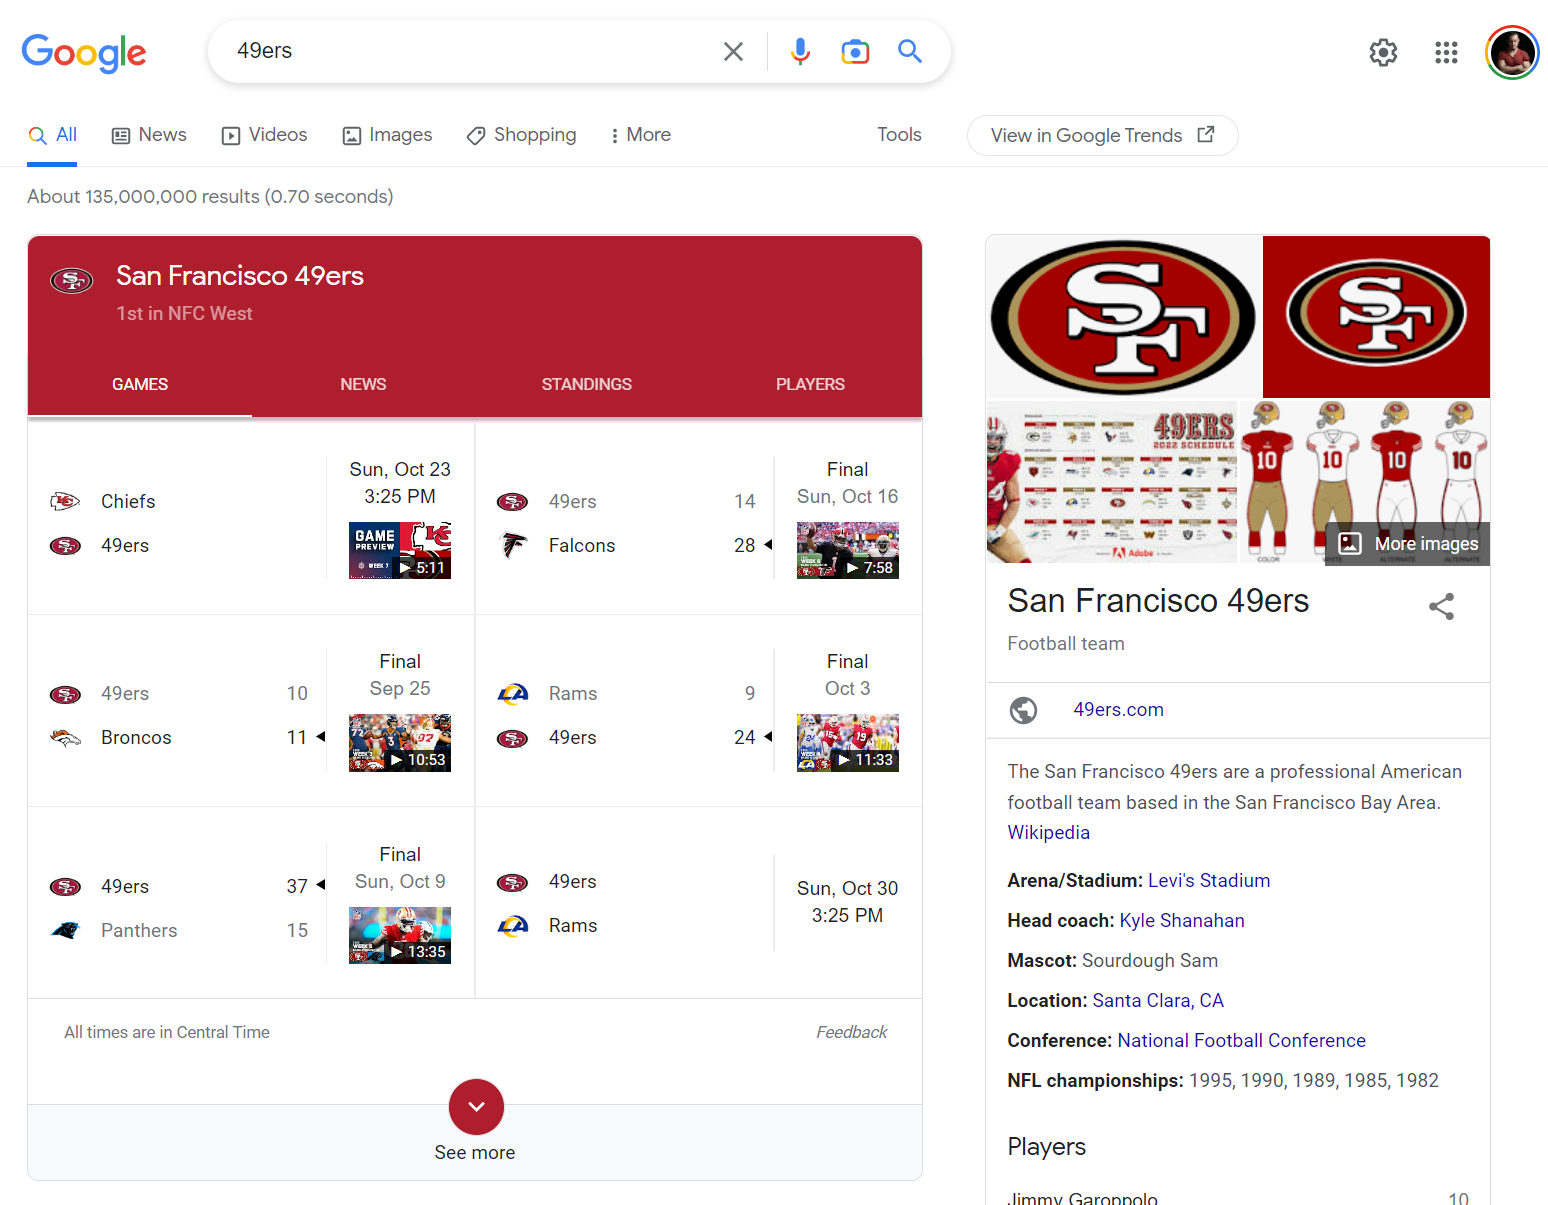This screenshot has height=1205, width=1548.
Task: Select the GAMES tab in the sports card
Action: click(x=140, y=385)
